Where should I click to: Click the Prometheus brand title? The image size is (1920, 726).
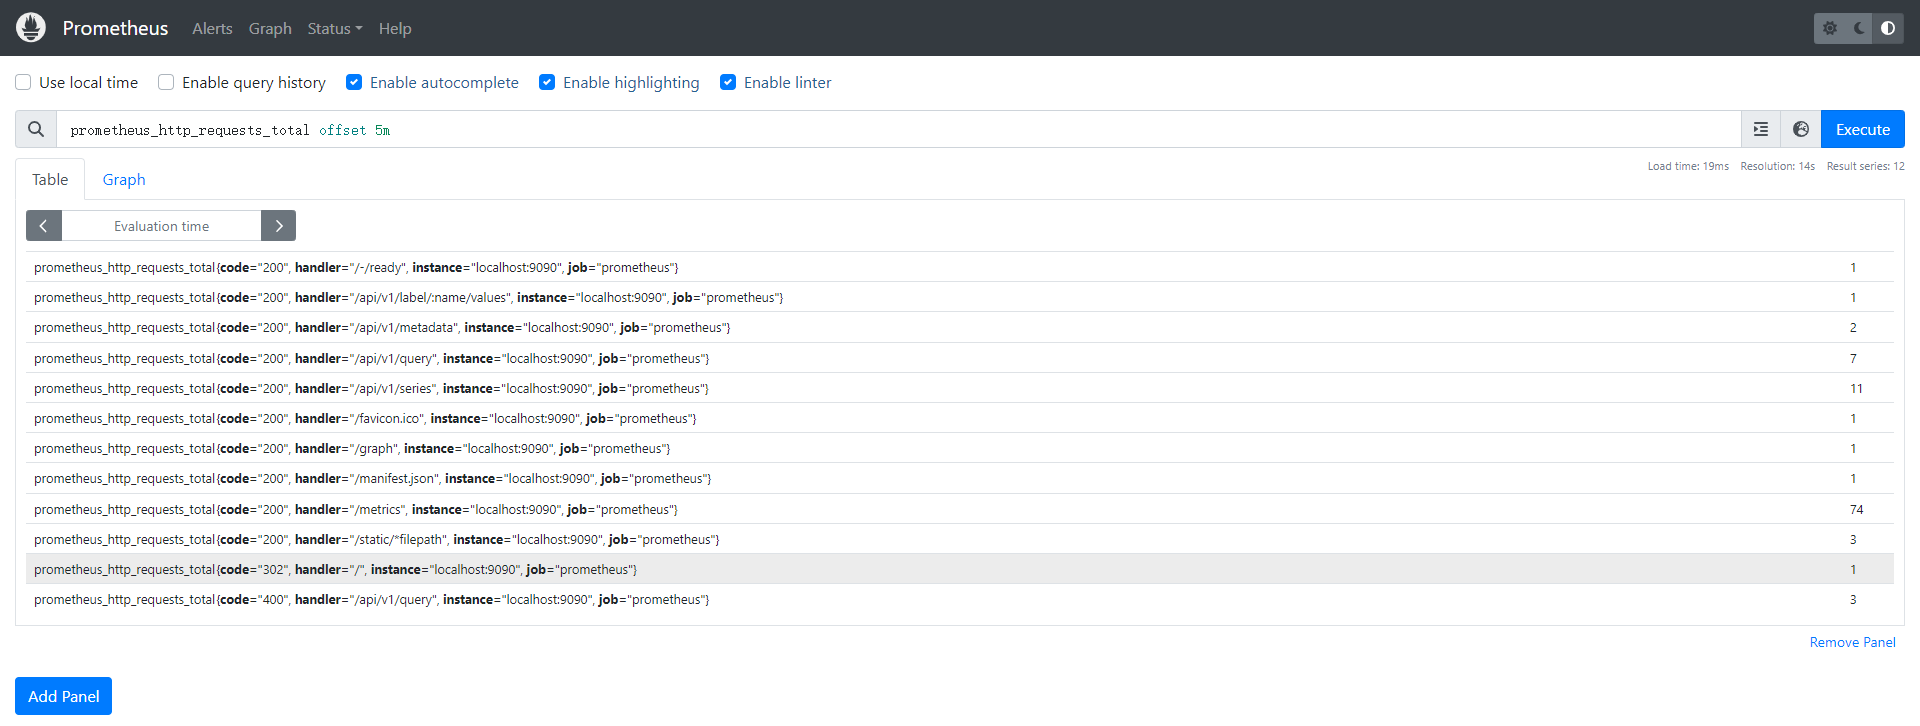pyautogui.click(x=115, y=28)
